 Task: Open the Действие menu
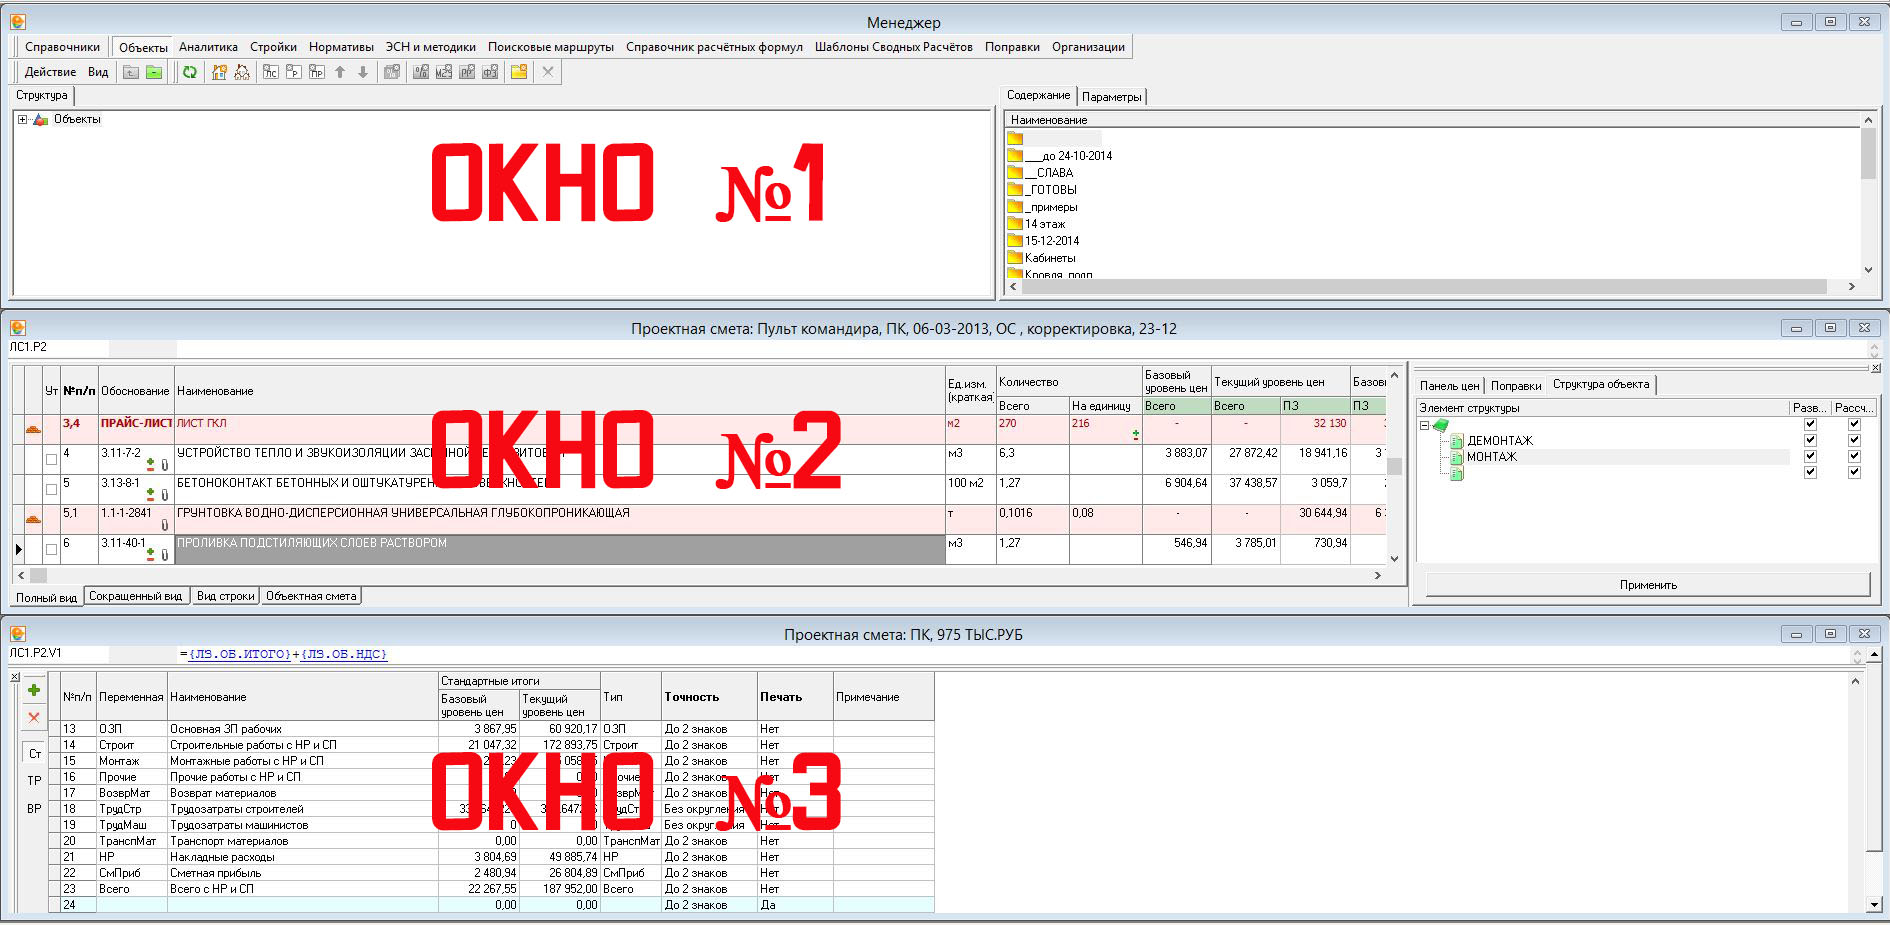tap(50, 72)
